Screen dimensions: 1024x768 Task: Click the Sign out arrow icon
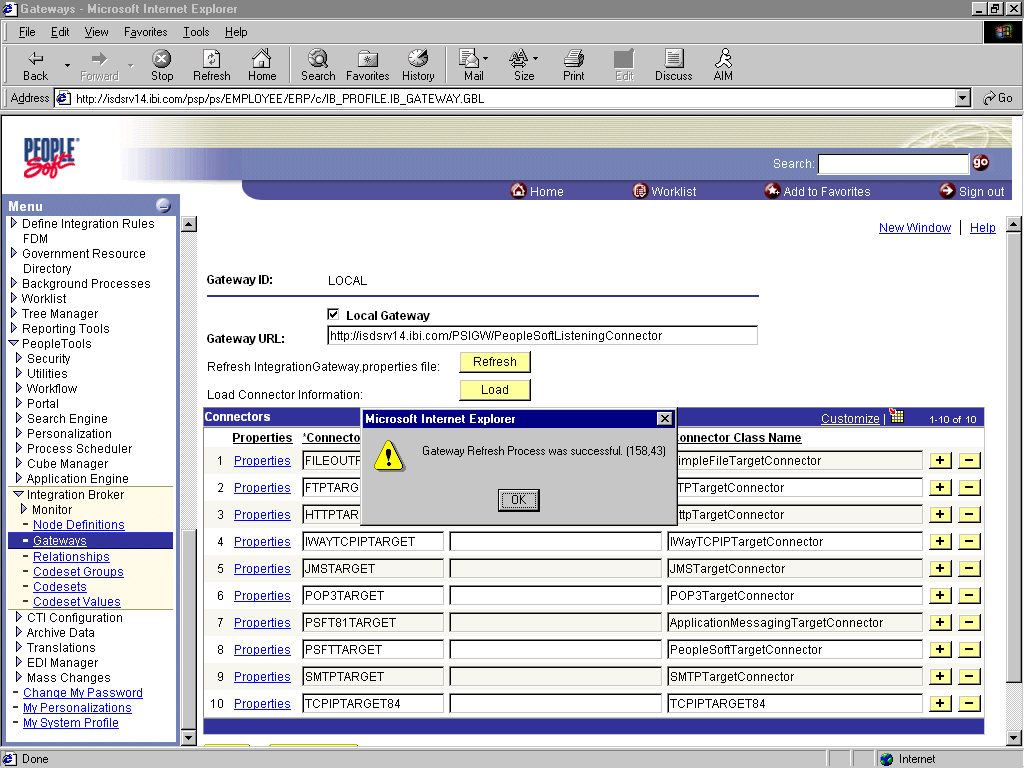pyautogui.click(x=947, y=191)
